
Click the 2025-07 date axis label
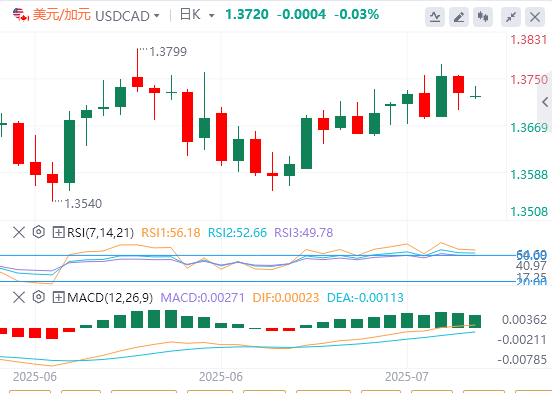point(407,377)
